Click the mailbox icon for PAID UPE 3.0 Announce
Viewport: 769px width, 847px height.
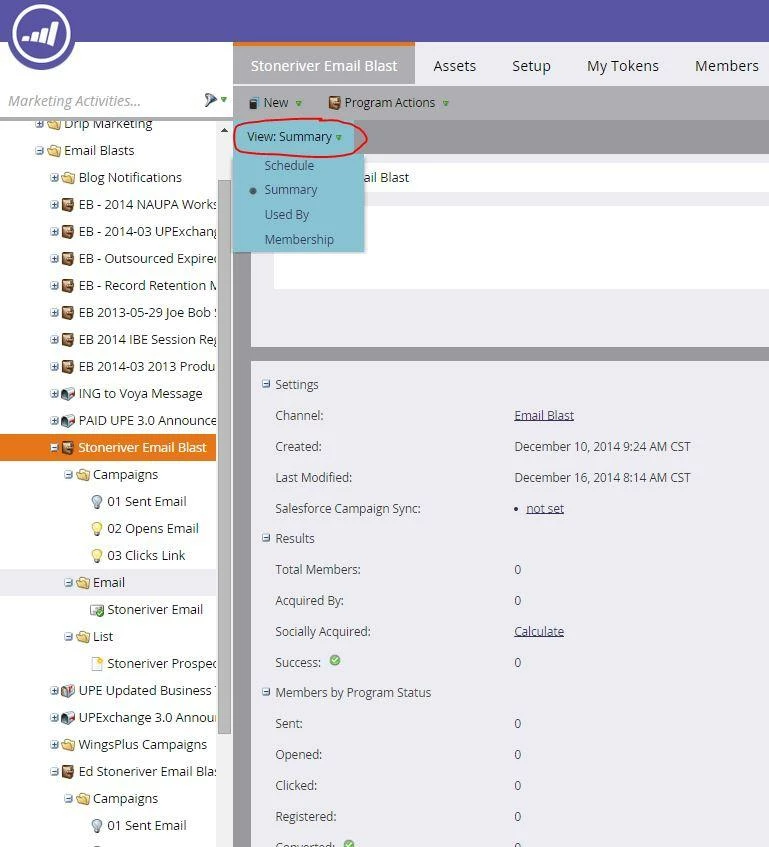tap(68, 421)
